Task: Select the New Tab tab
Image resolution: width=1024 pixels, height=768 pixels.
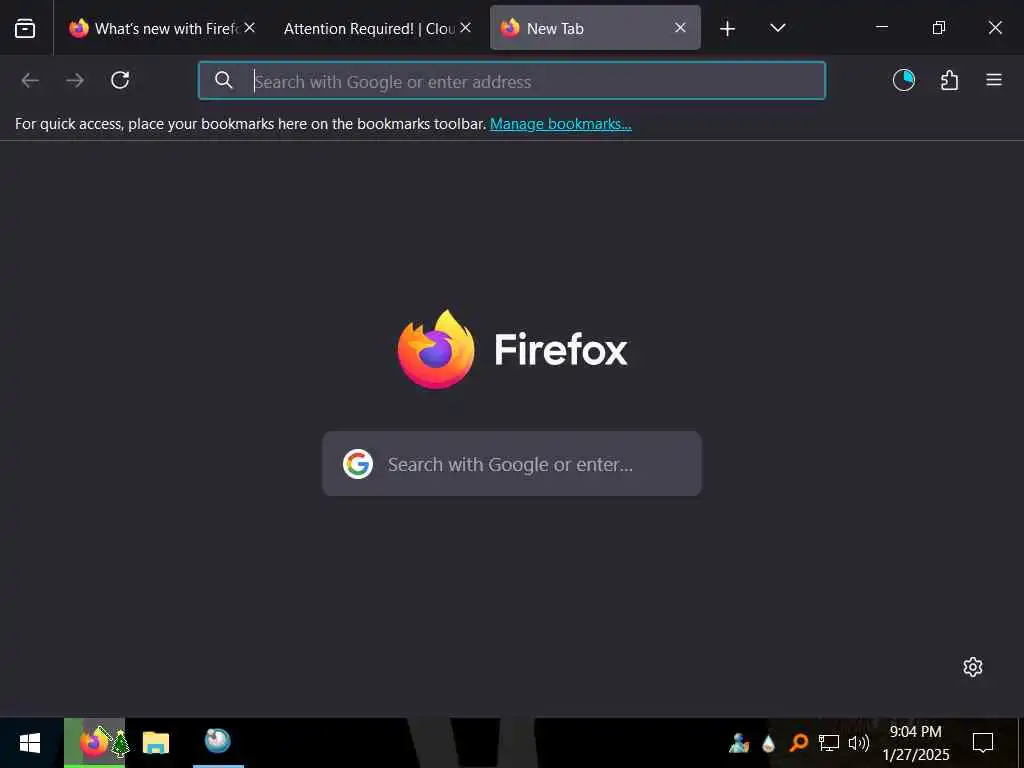Action: point(595,28)
